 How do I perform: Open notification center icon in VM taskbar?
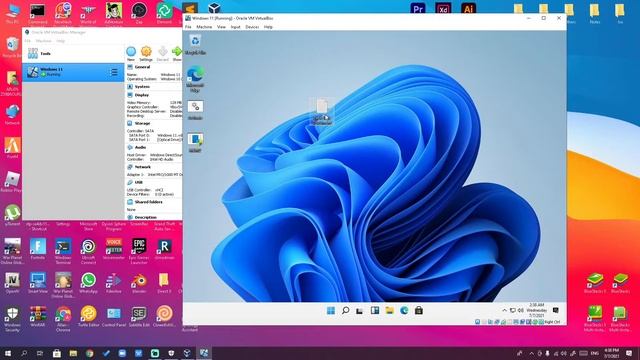coord(556,311)
